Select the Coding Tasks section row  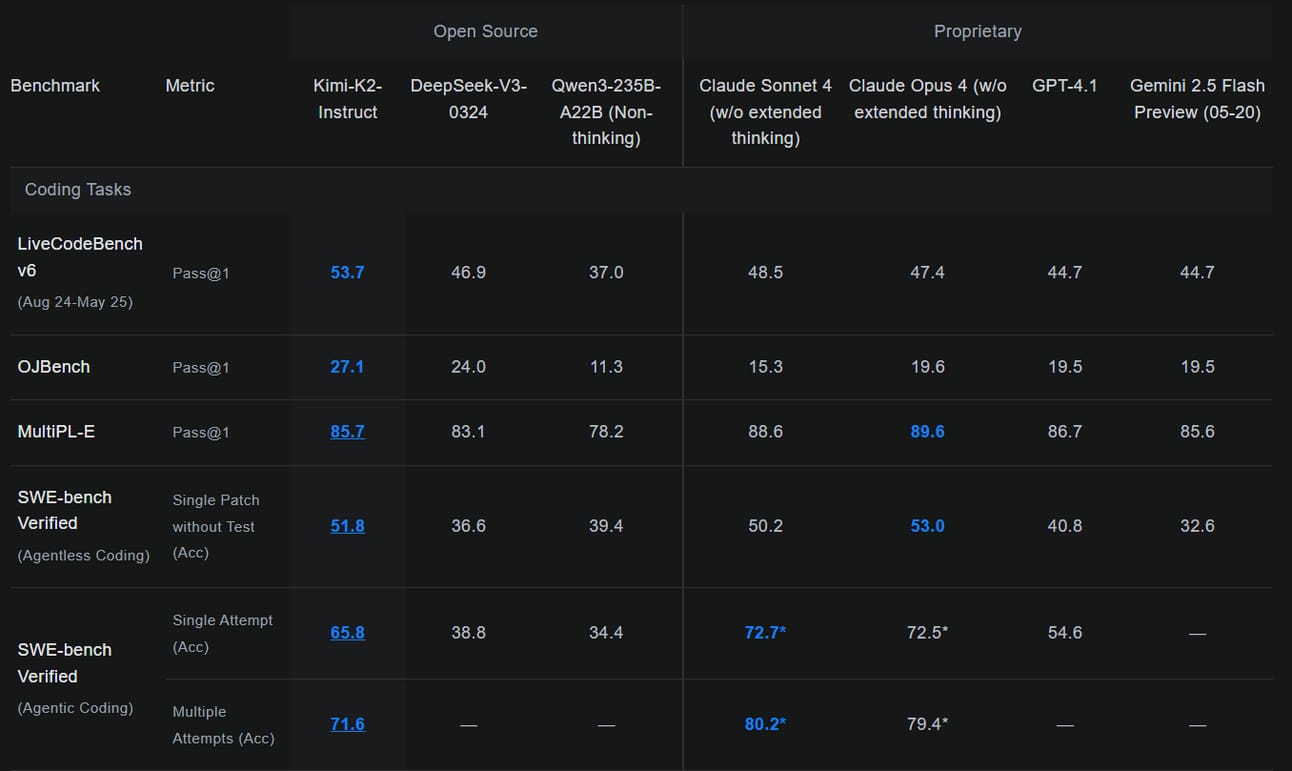coord(641,190)
